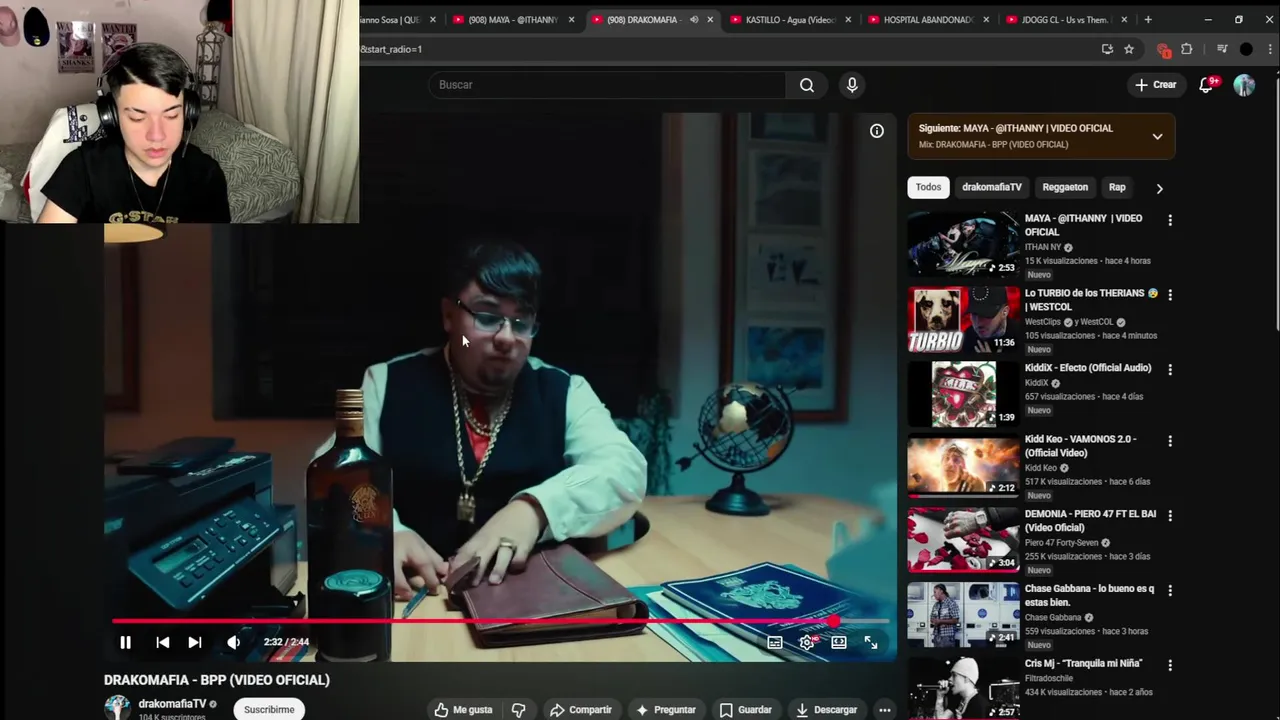Open MAYA - @ITHANNY video thumbnail
The height and width of the screenshot is (720, 1280).
[x=963, y=243]
